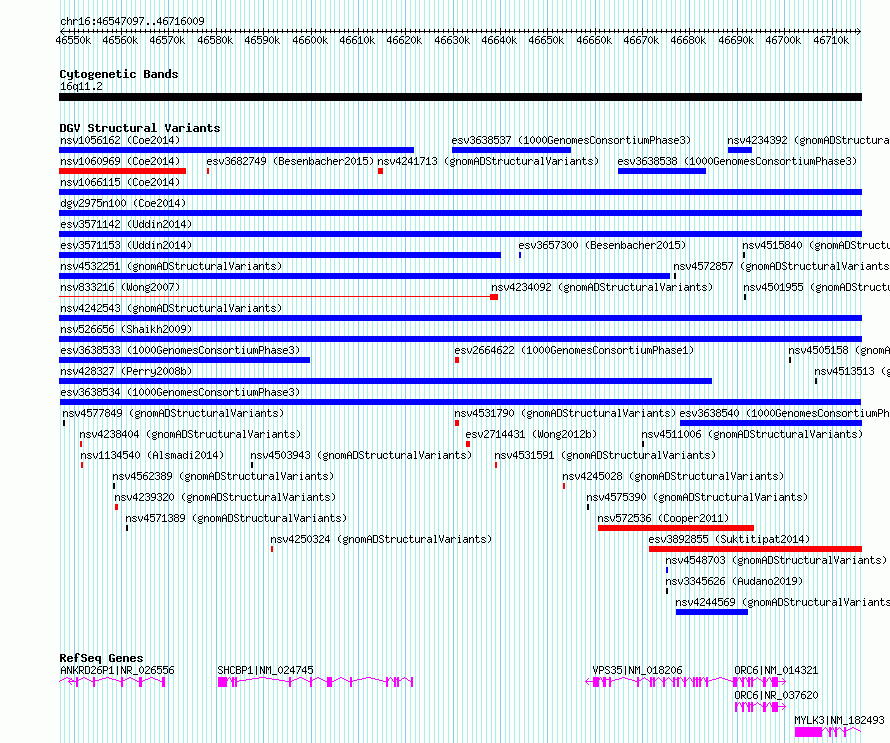Click the nsv4501955 variant label
This screenshot has height=743, width=890.
[x=816, y=287]
